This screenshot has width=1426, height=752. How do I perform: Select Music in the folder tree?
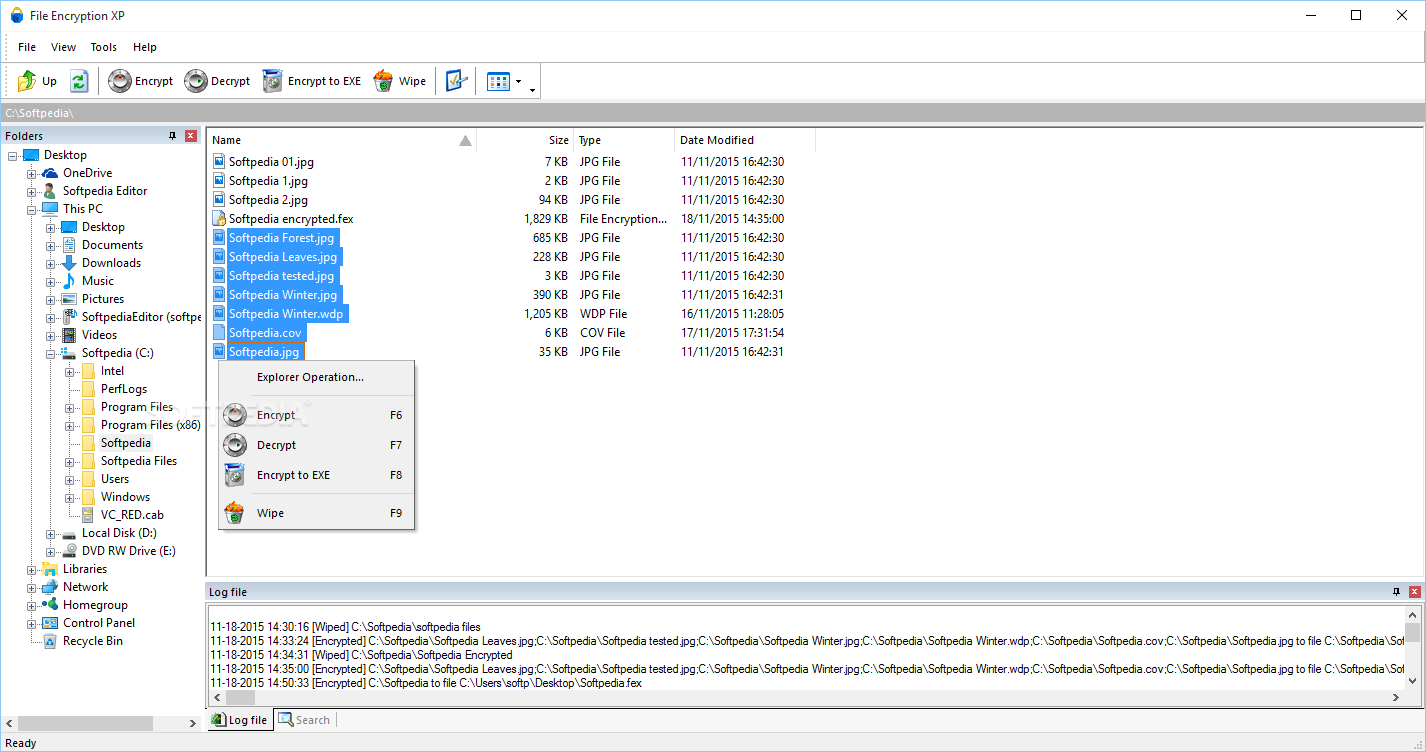[x=98, y=281]
